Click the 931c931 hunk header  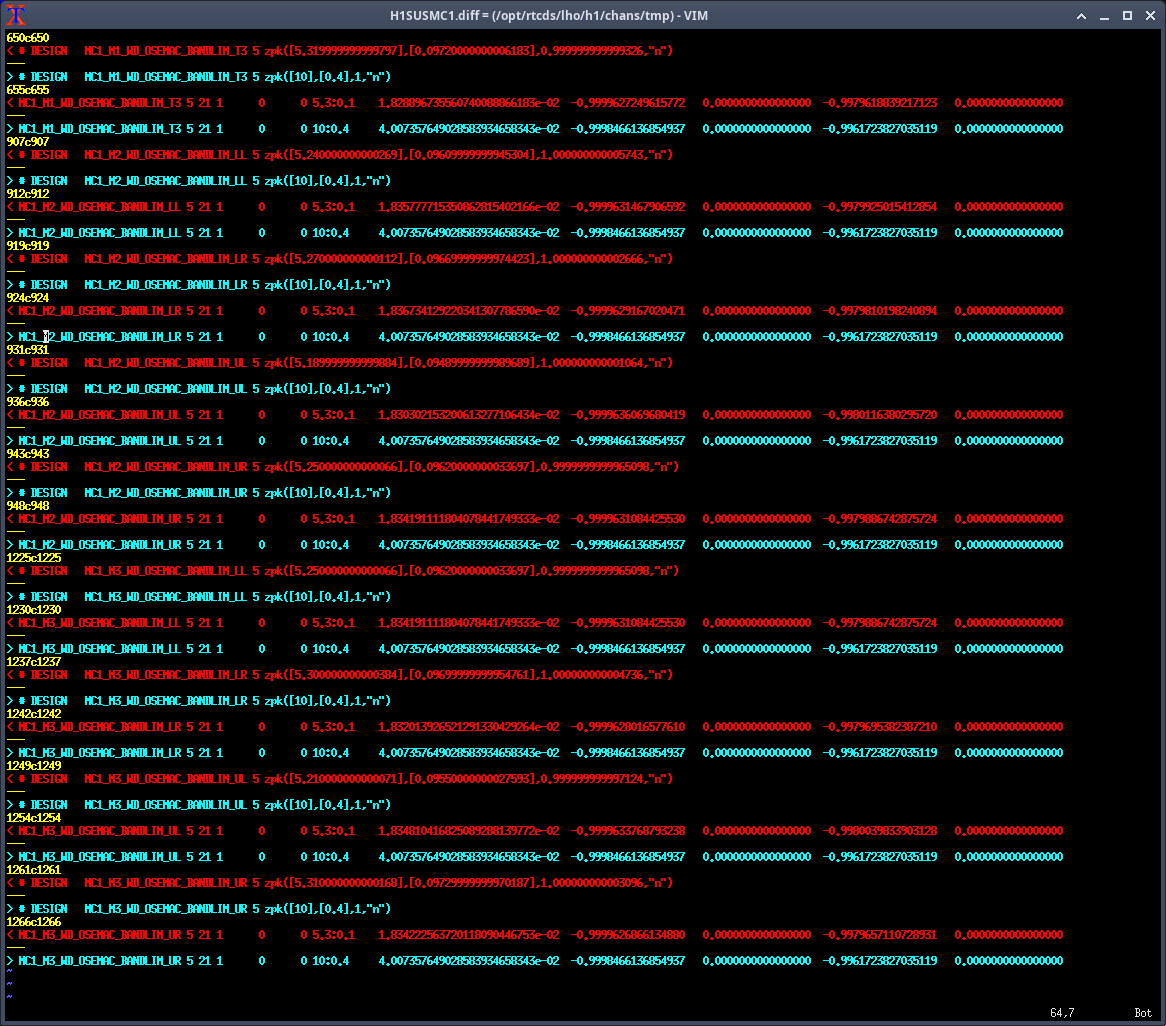point(28,349)
